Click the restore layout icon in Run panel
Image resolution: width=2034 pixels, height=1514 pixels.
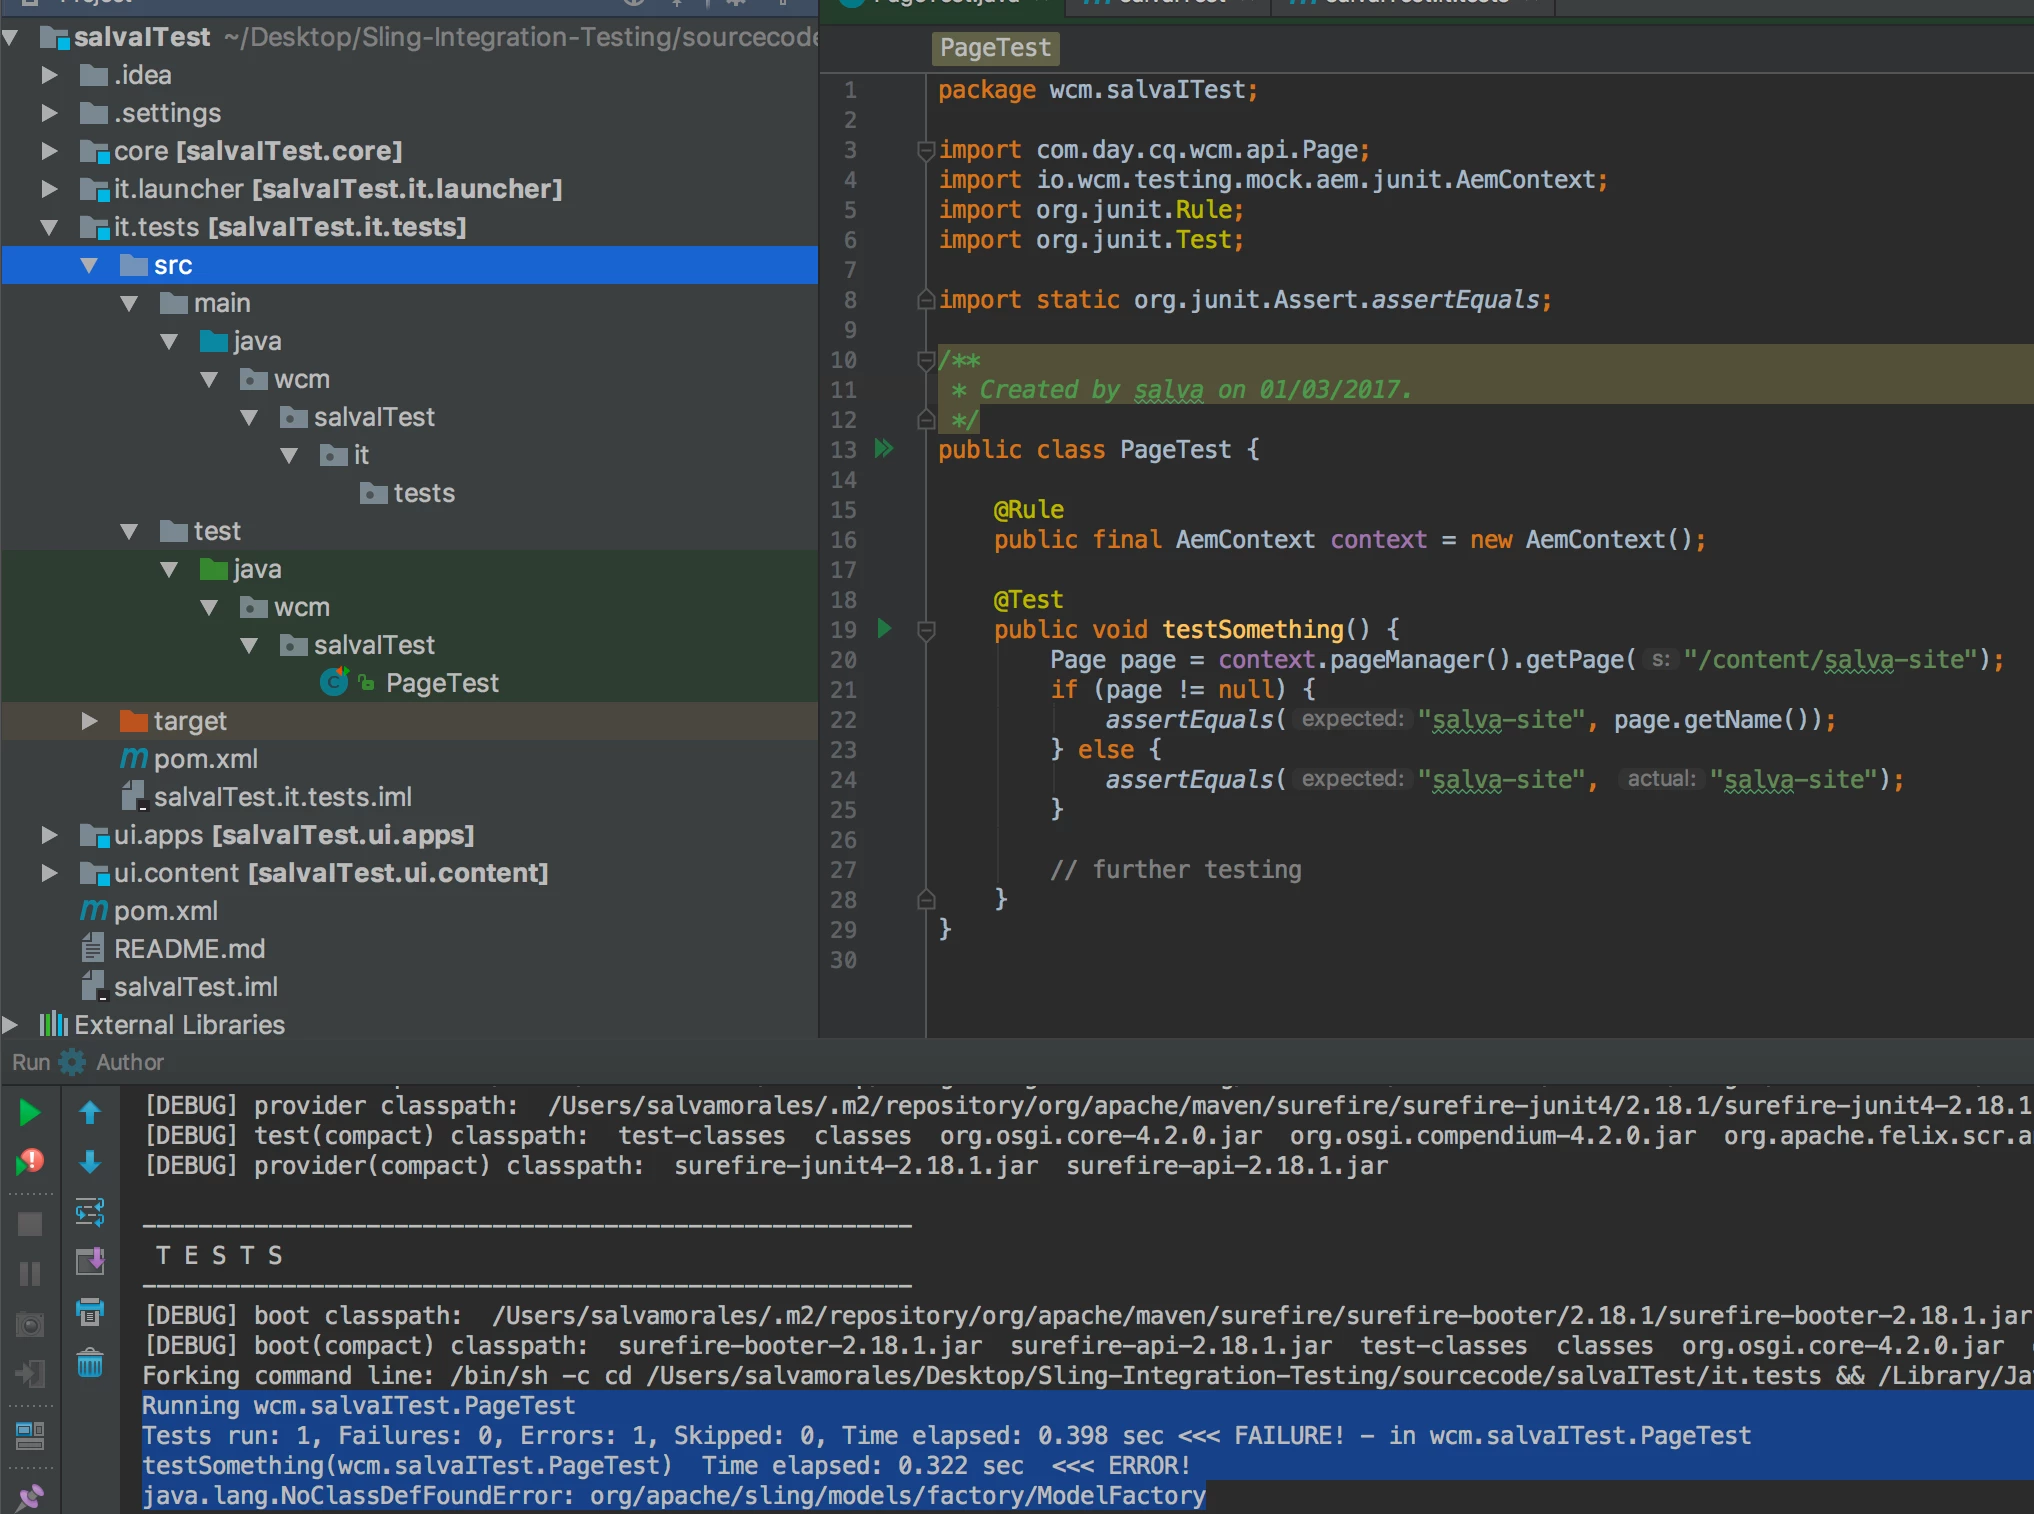pos(30,1436)
